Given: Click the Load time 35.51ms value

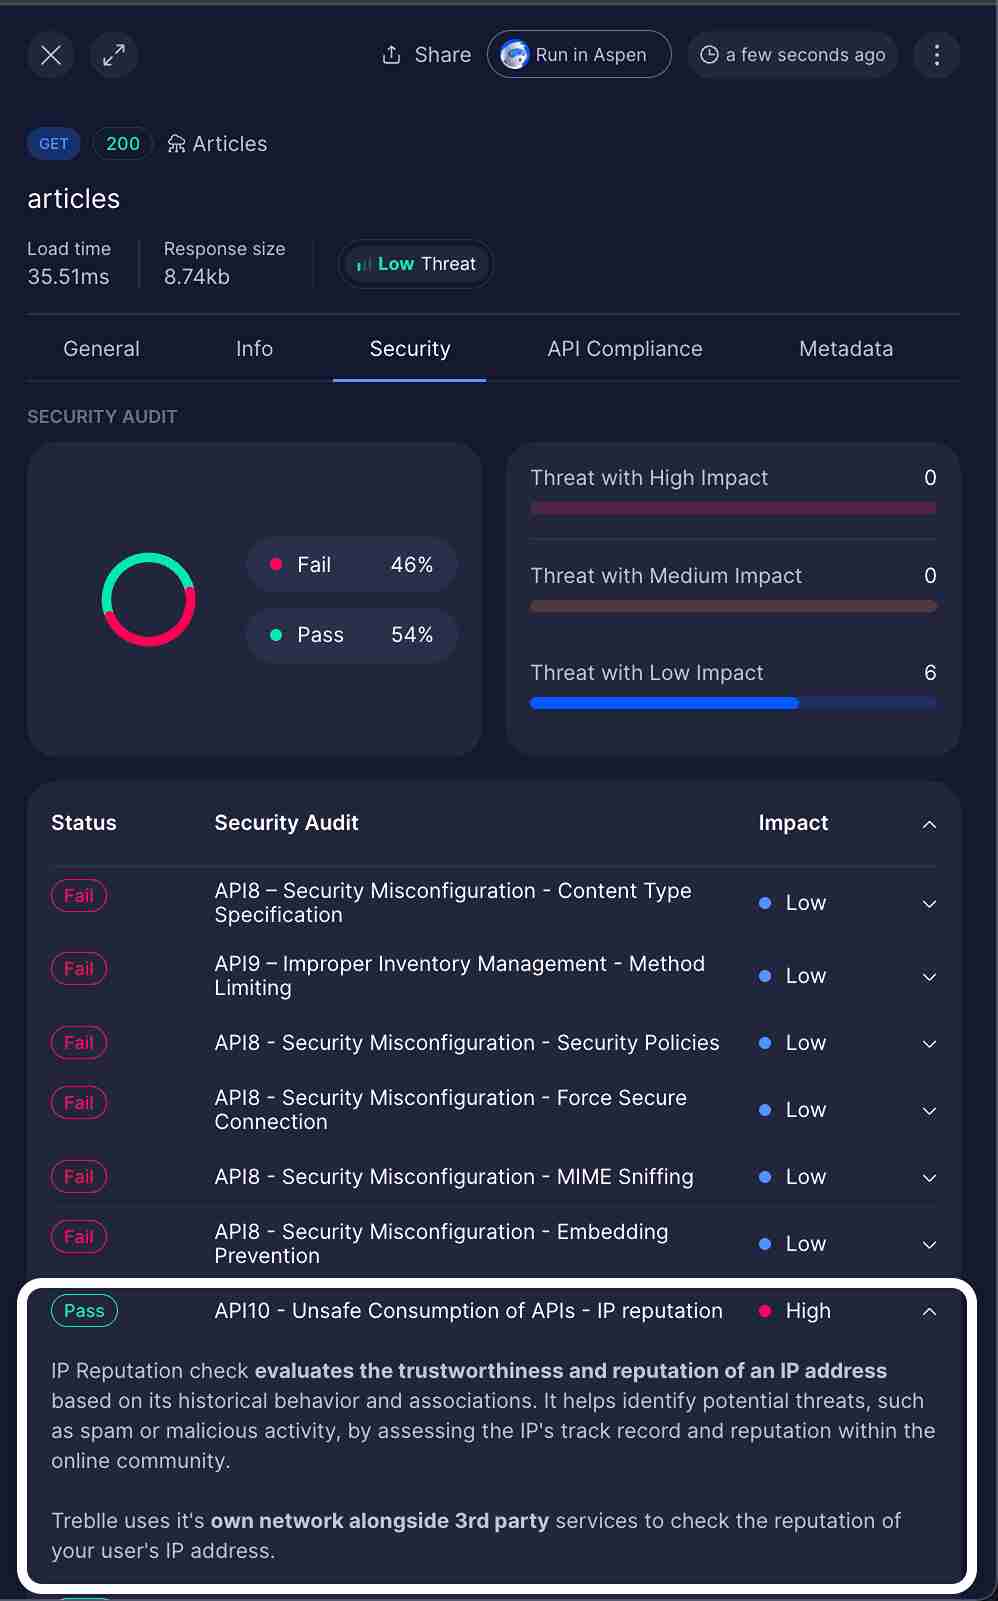Looking at the screenshot, I should [68, 277].
